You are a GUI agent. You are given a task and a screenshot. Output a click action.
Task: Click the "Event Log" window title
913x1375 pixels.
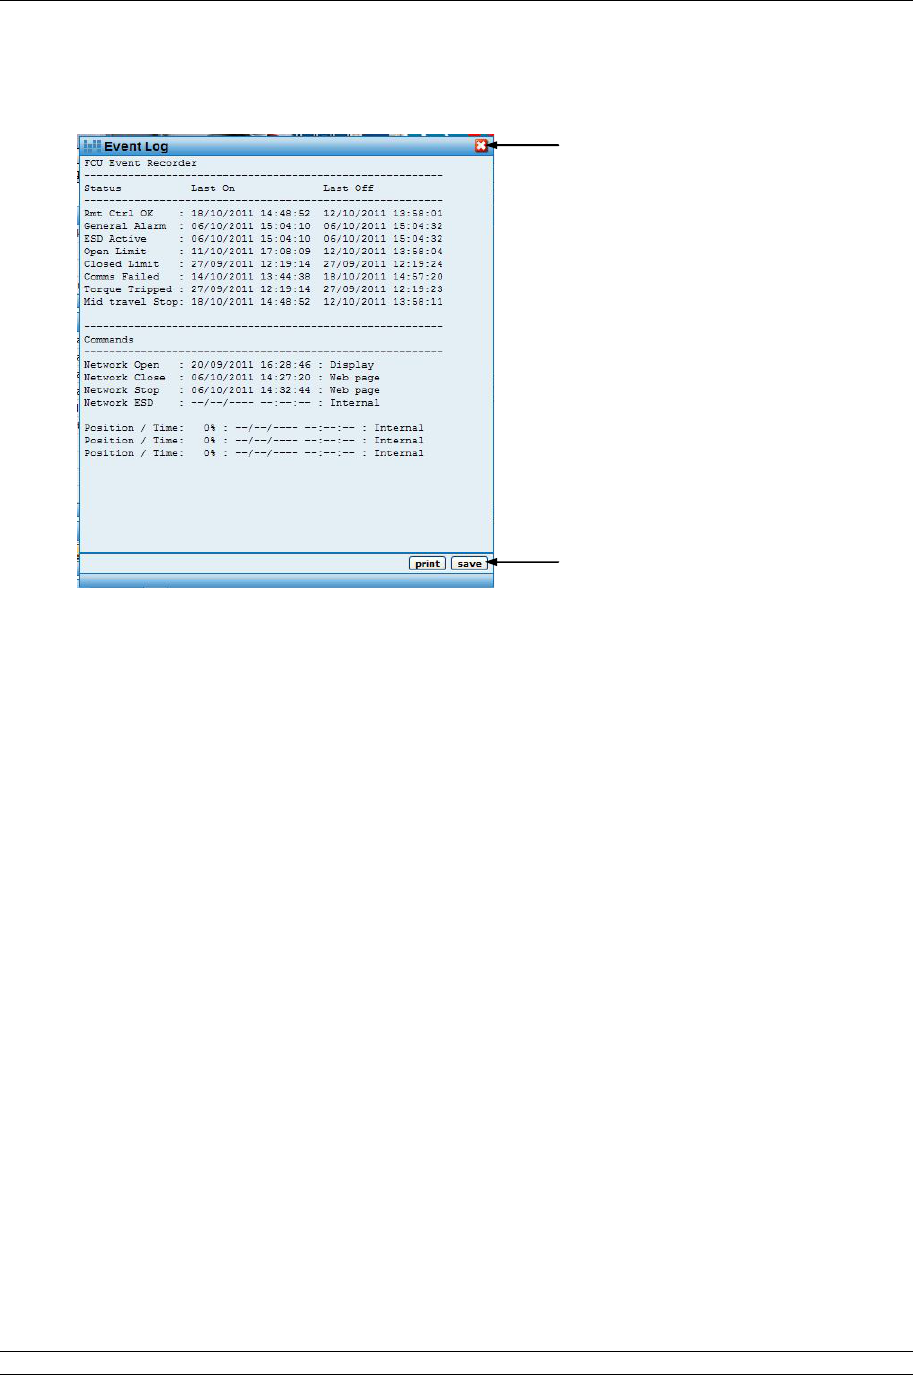[136, 147]
